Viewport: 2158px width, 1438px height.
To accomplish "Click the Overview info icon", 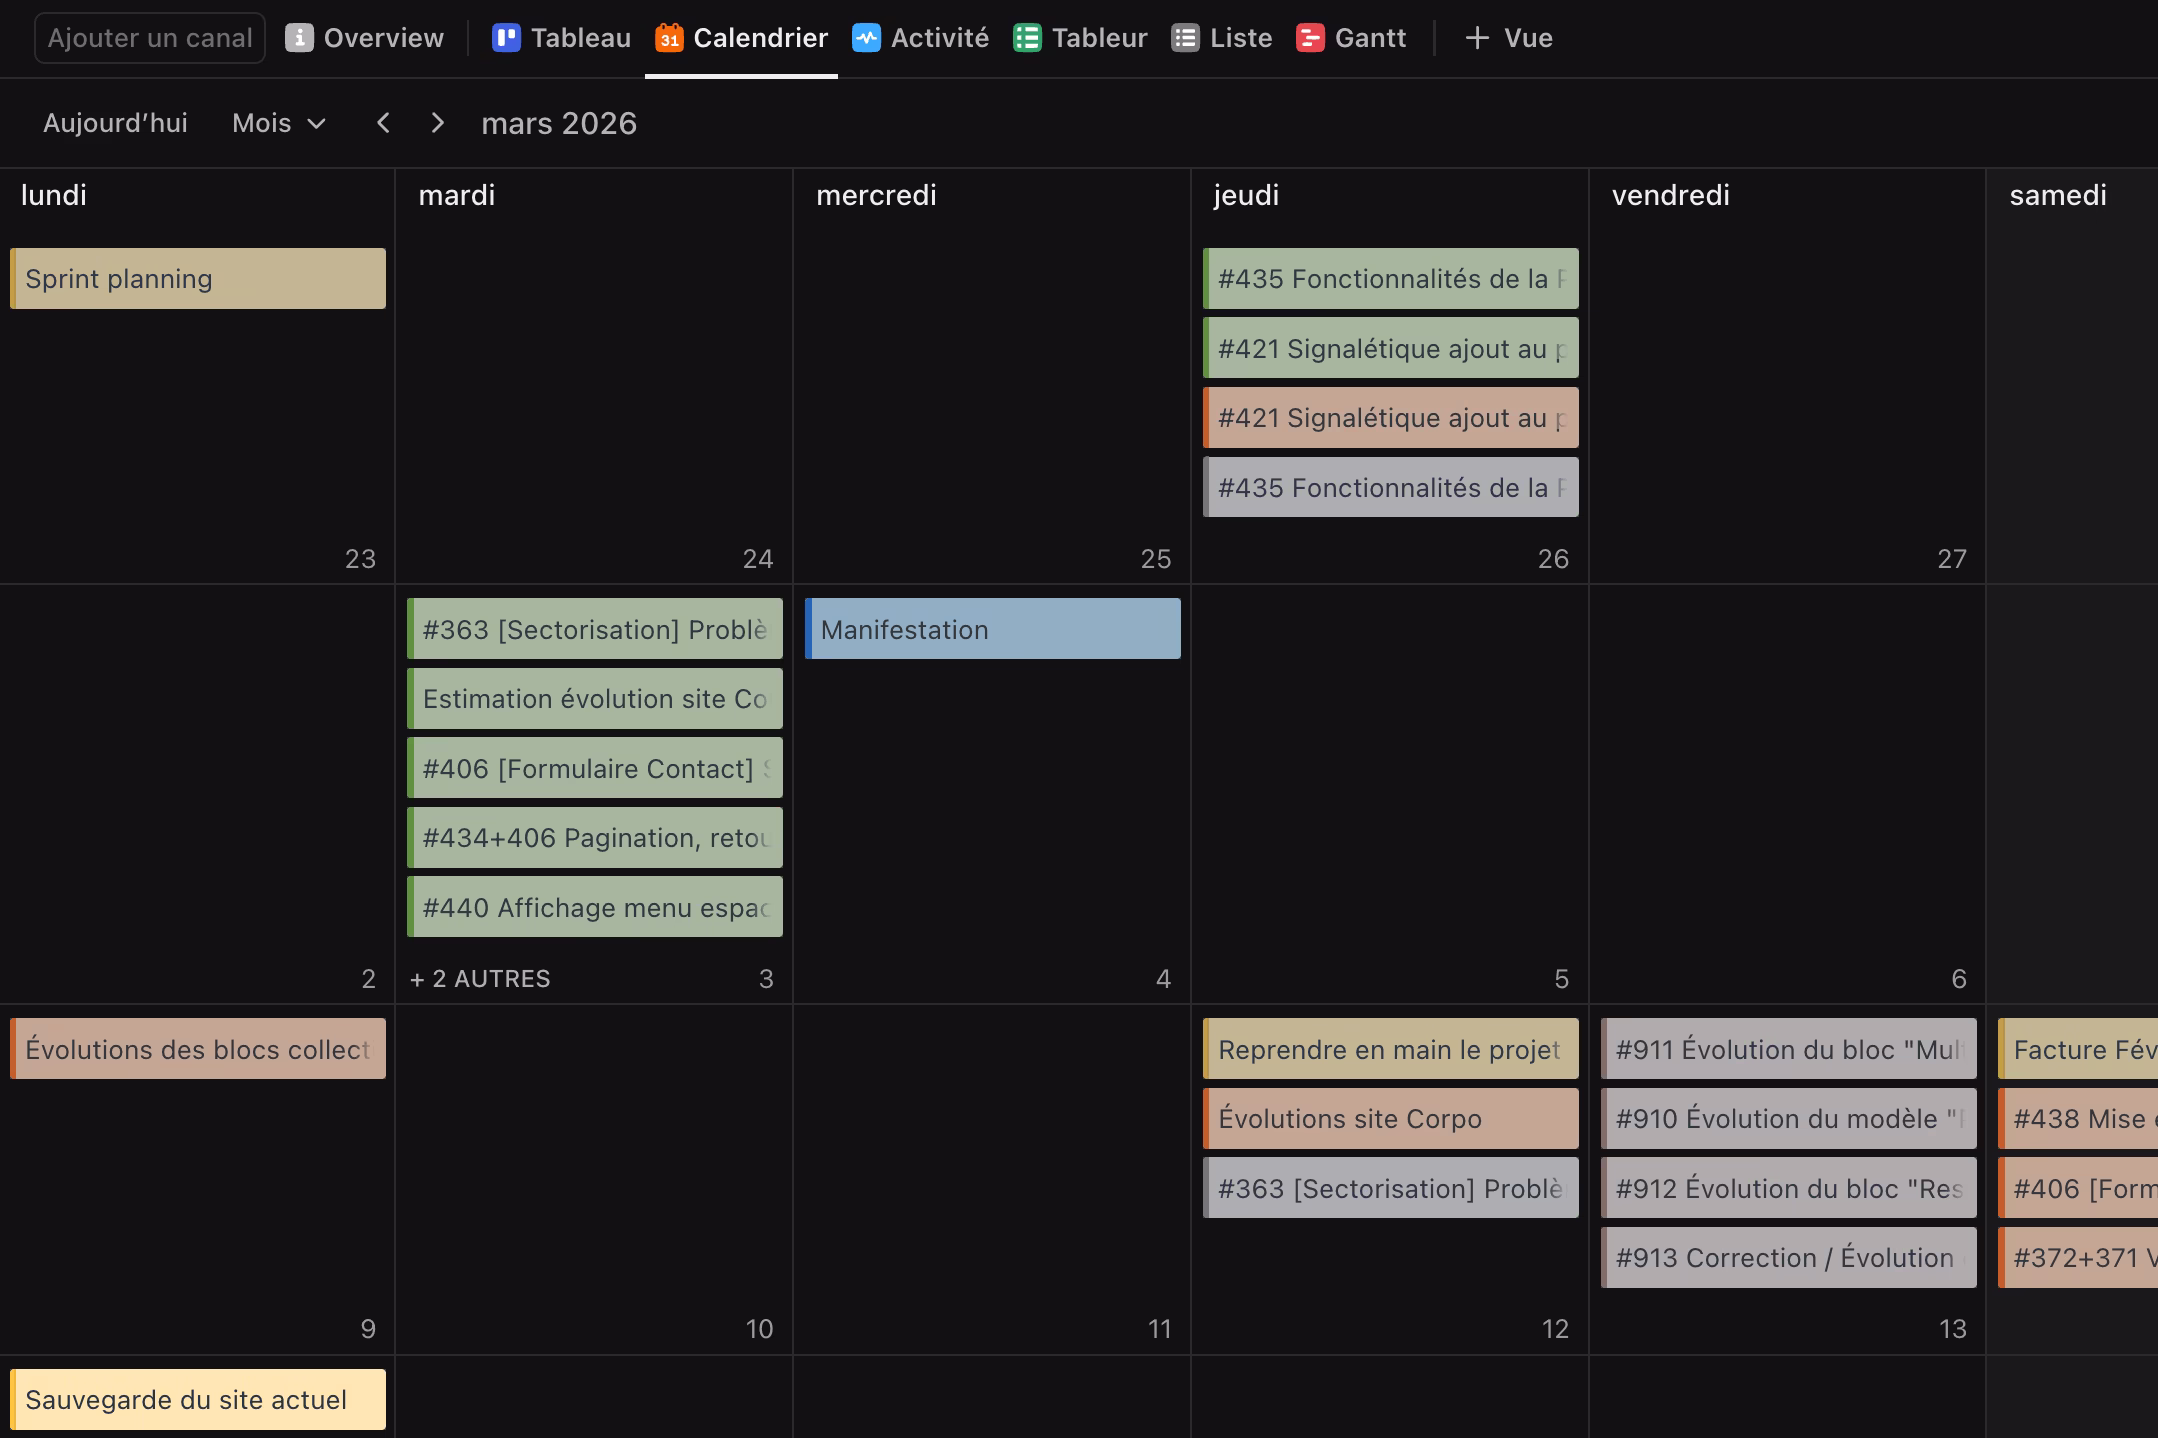I will [299, 38].
